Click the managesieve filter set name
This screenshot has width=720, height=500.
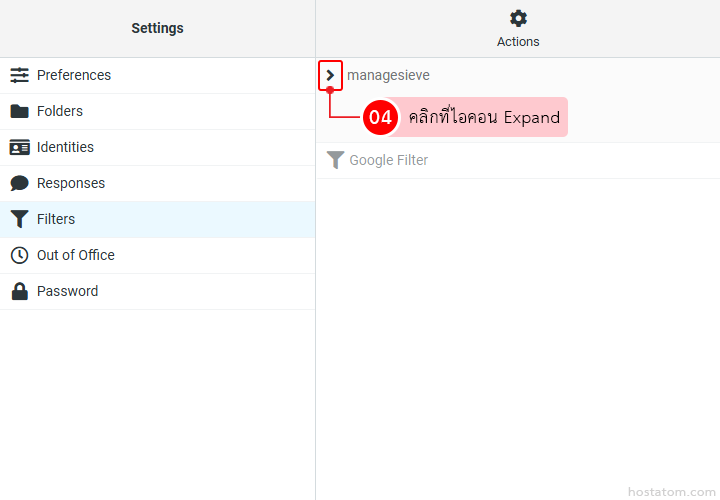(x=388, y=75)
